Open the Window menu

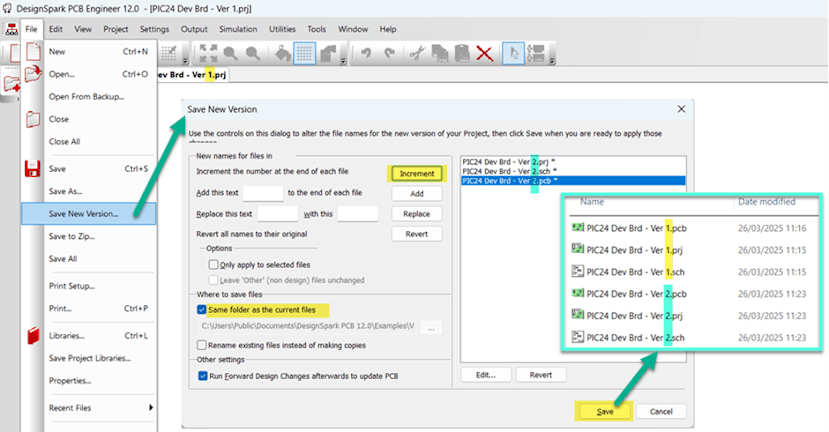tap(353, 29)
